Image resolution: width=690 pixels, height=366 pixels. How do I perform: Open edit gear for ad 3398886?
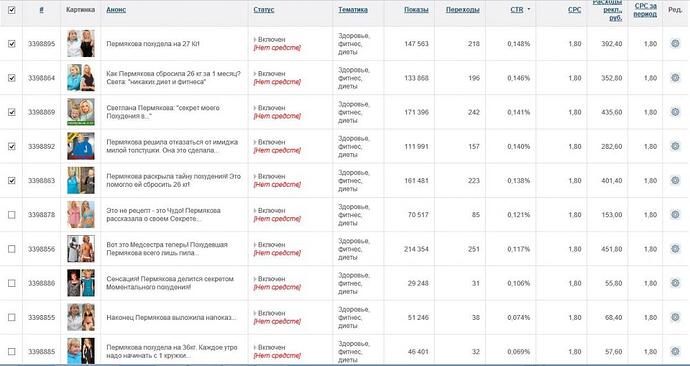[675, 283]
